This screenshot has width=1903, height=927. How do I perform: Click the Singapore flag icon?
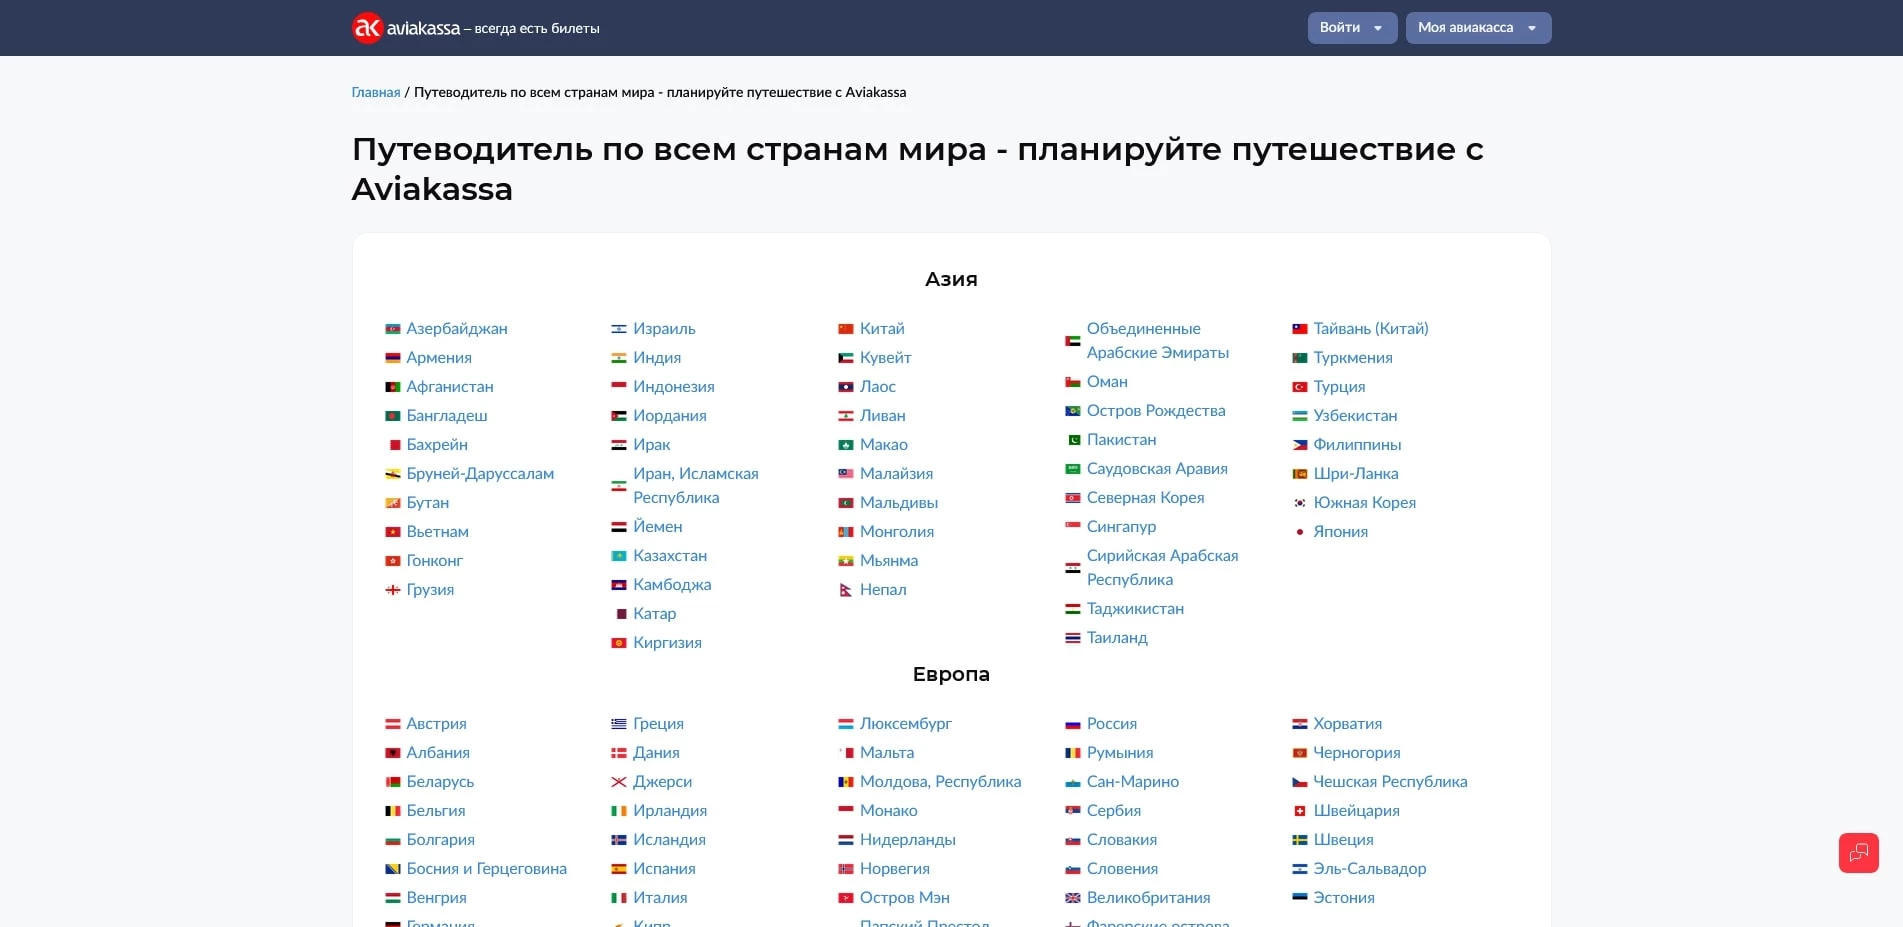point(1072,526)
